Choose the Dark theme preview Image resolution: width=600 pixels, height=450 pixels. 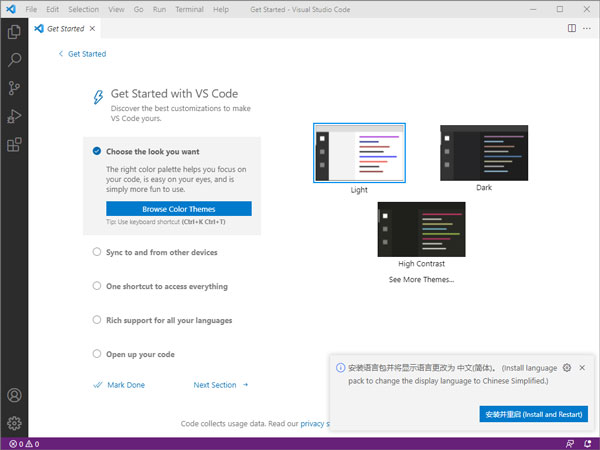[484, 153]
